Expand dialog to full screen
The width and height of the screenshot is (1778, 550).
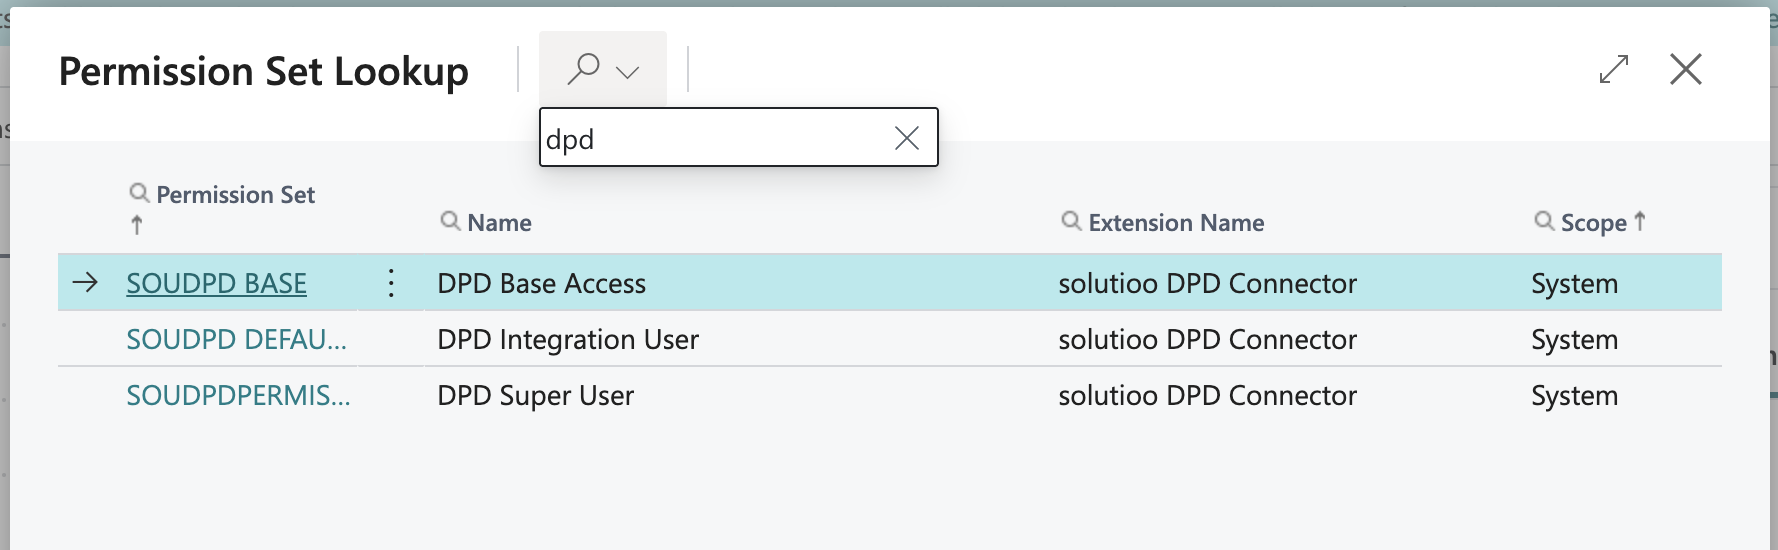1614,69
